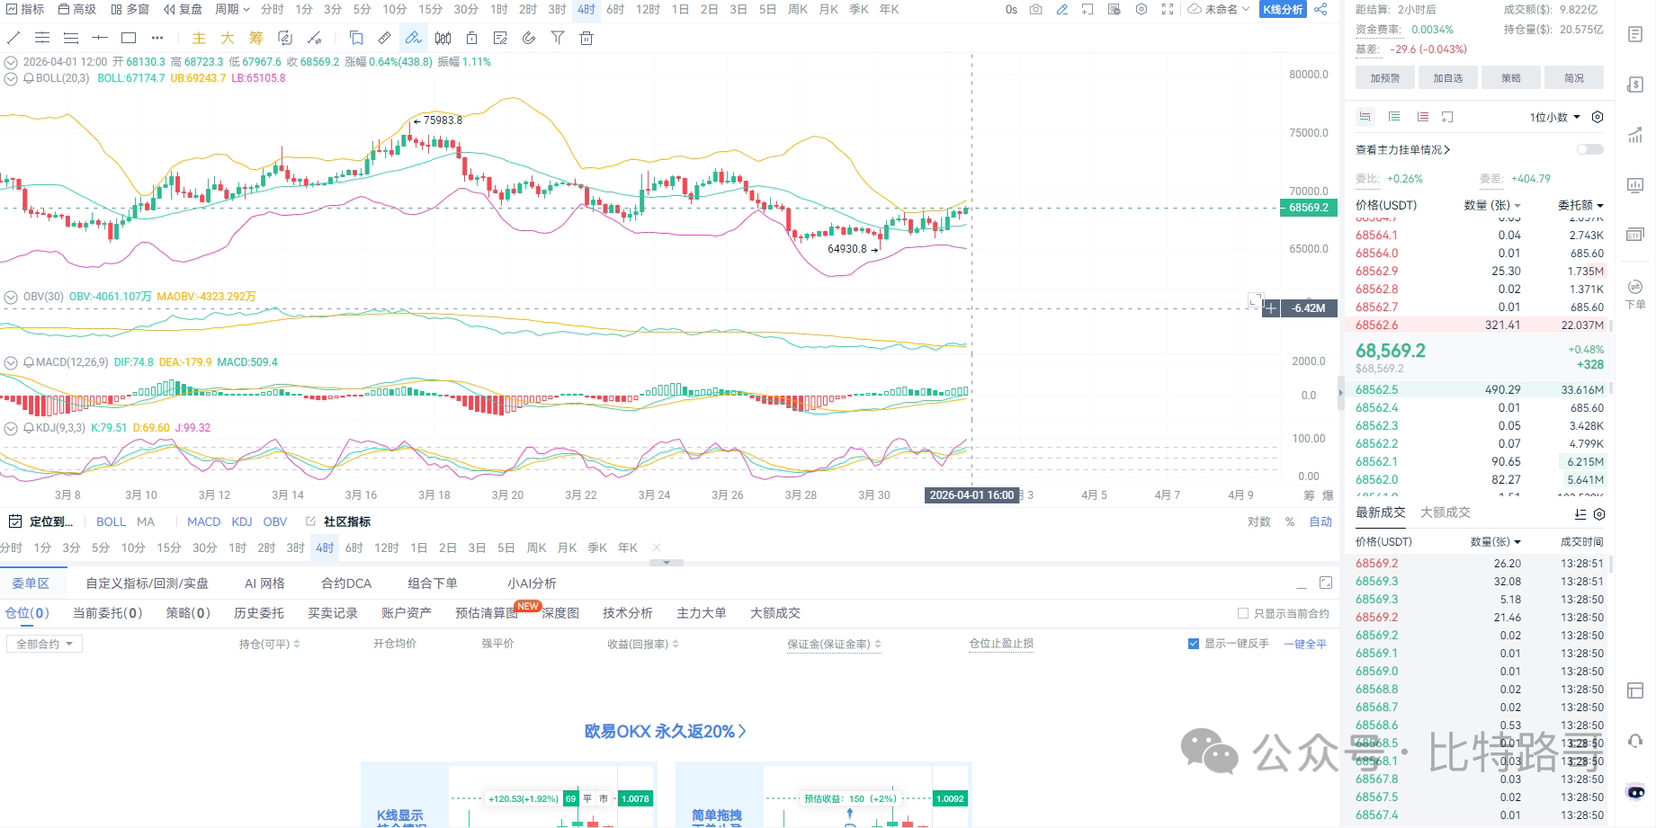Uncheck the 显示一键反手 checkbox

(1193, 644)
